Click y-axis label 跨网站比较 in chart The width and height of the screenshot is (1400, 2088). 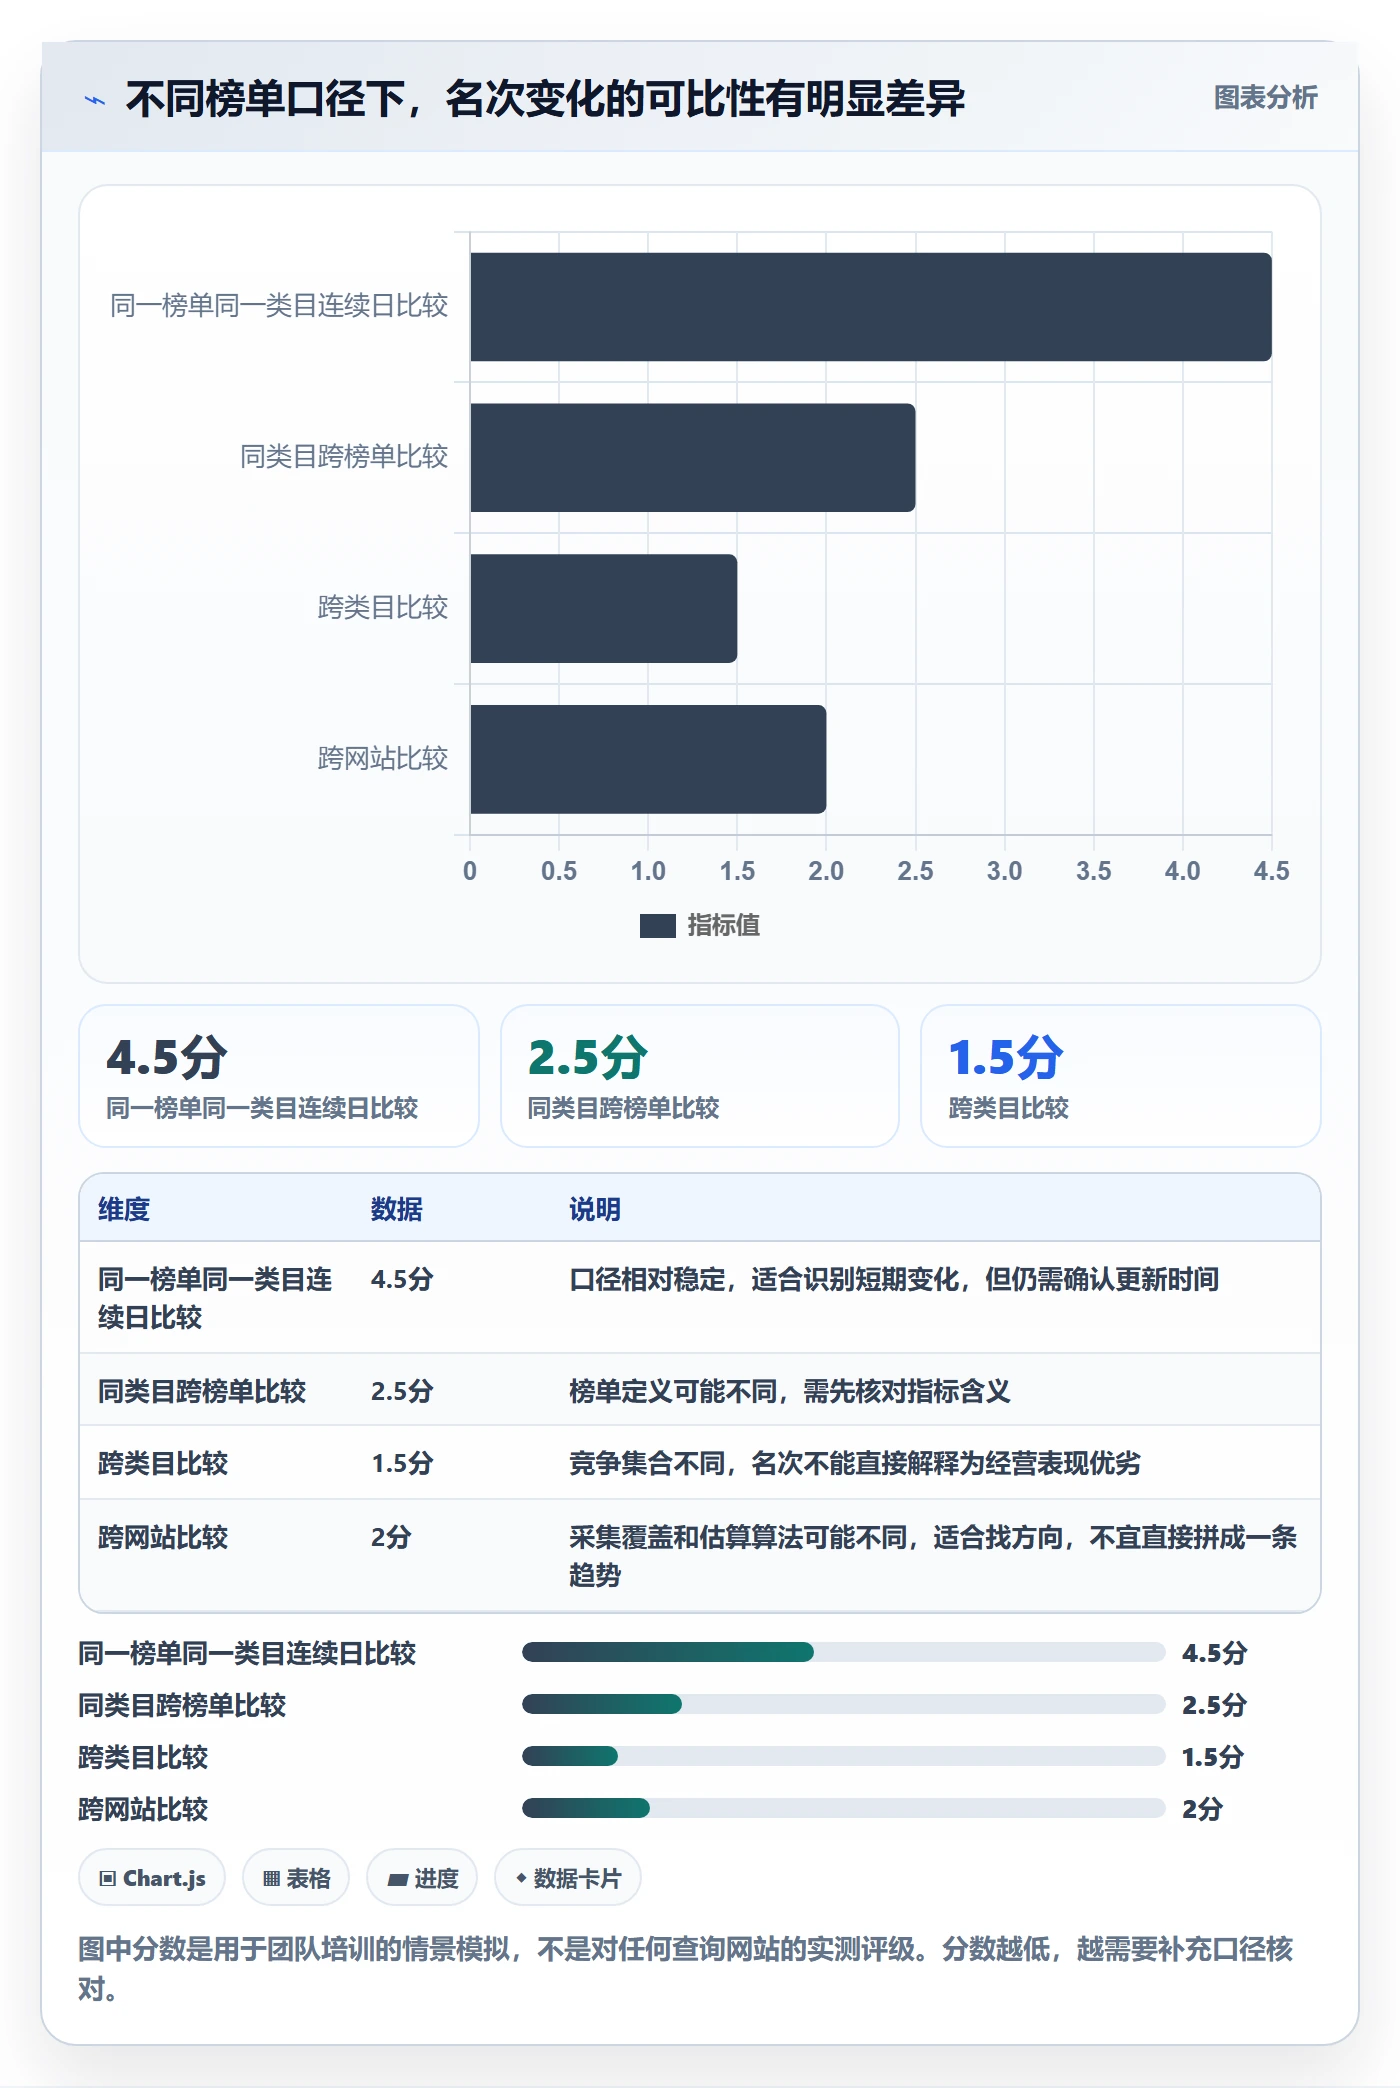(x=383, y=758)
